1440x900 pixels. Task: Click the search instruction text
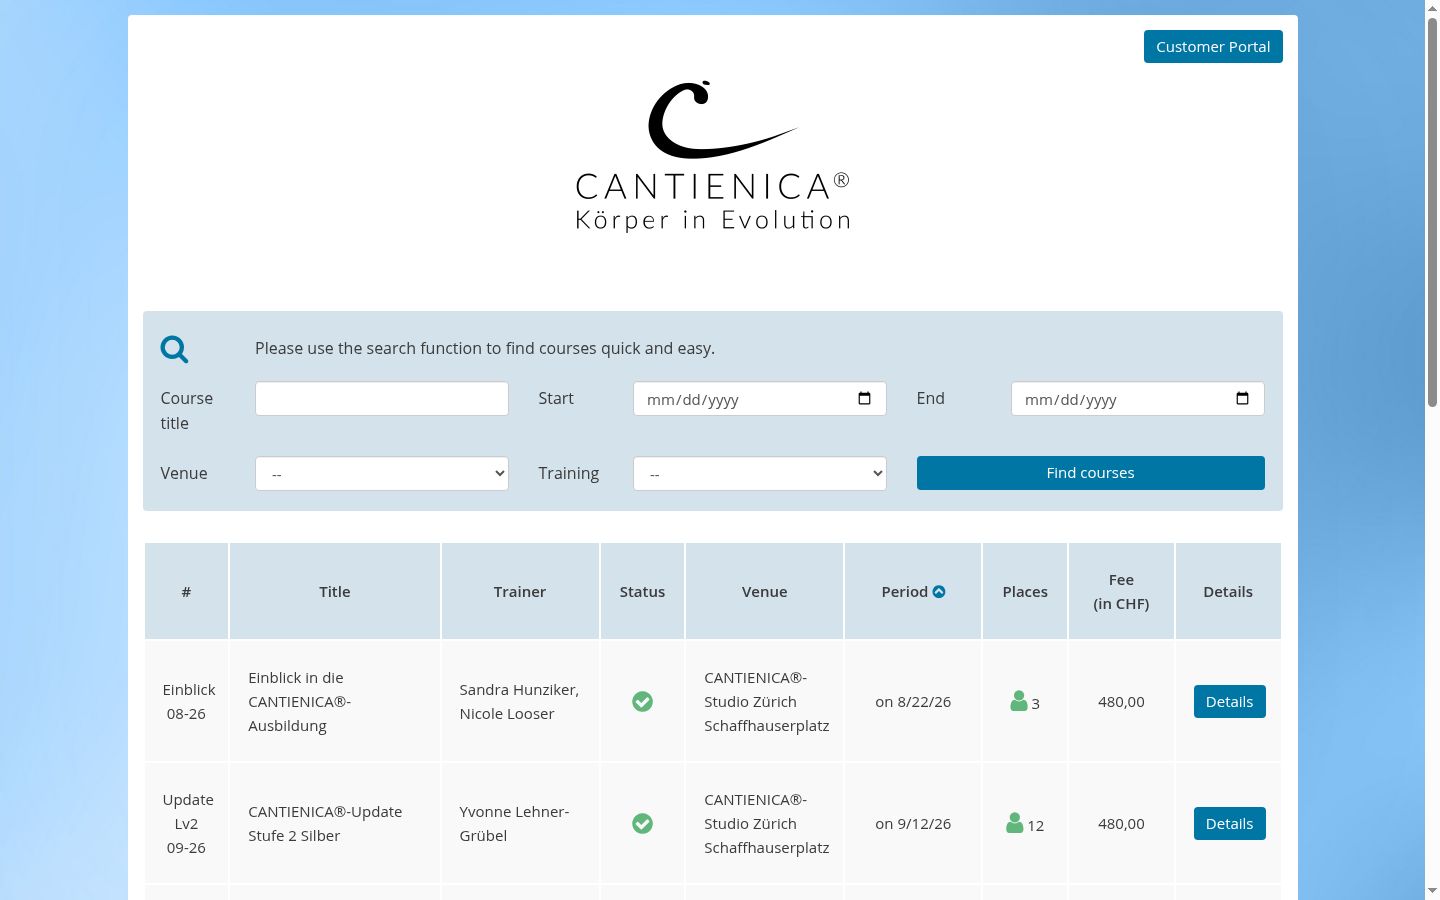pos(485,348)
